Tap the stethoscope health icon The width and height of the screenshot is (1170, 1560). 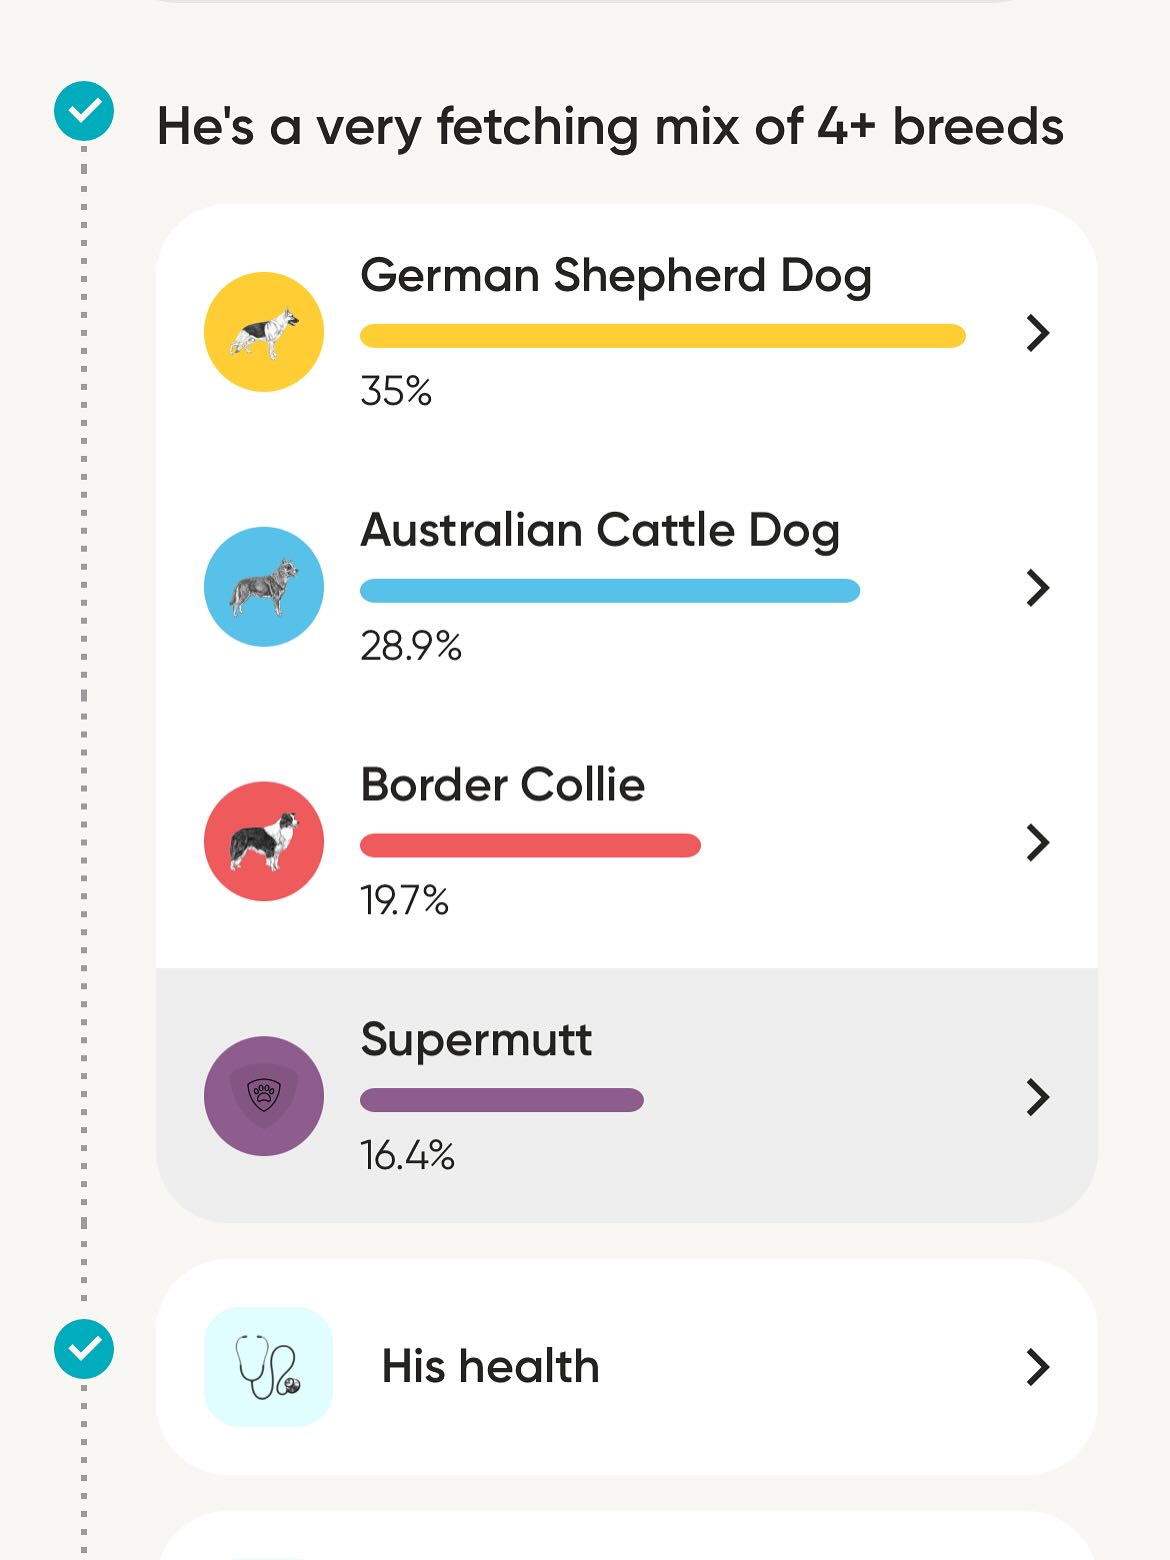[268, 1367]
